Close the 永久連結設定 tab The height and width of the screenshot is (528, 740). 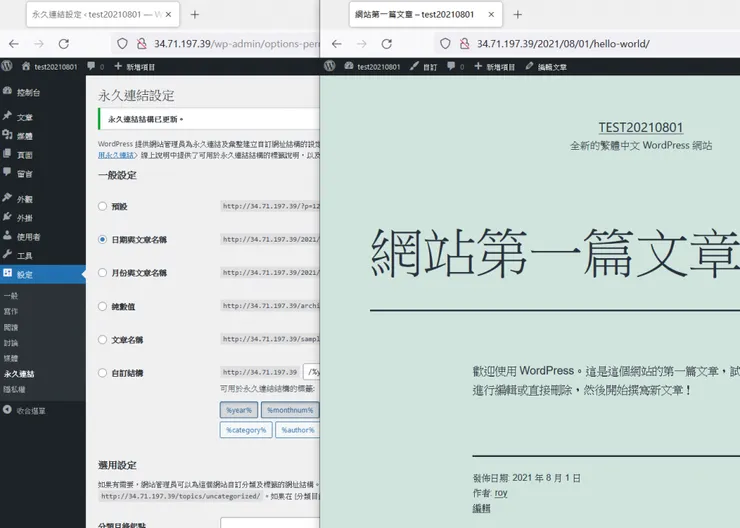click(x=168, y=15)
